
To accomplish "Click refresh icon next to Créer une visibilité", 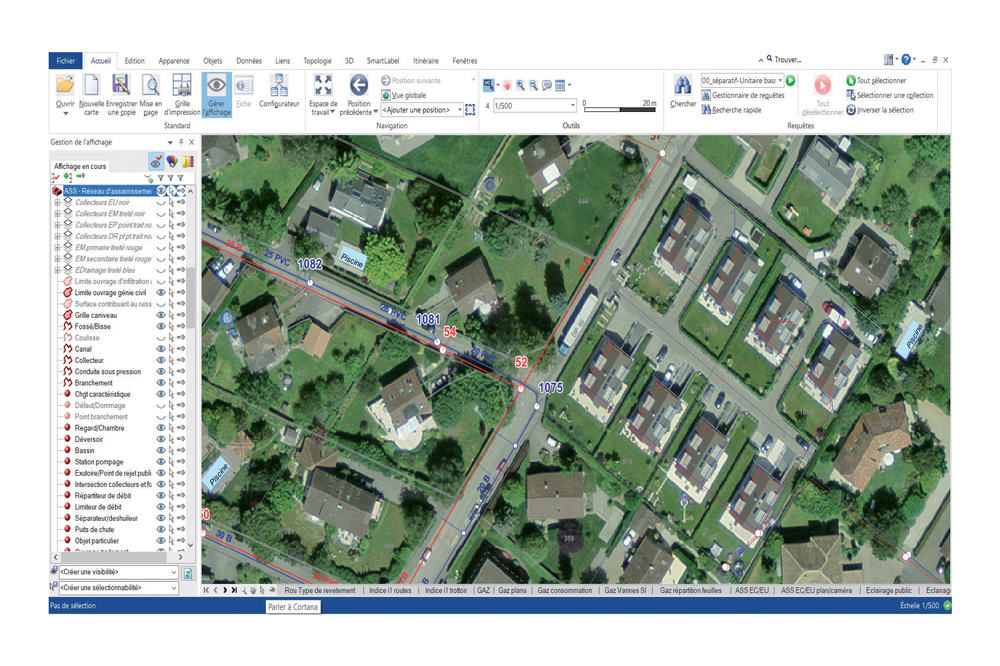I will pyautogui.click(x=188, y=573).
